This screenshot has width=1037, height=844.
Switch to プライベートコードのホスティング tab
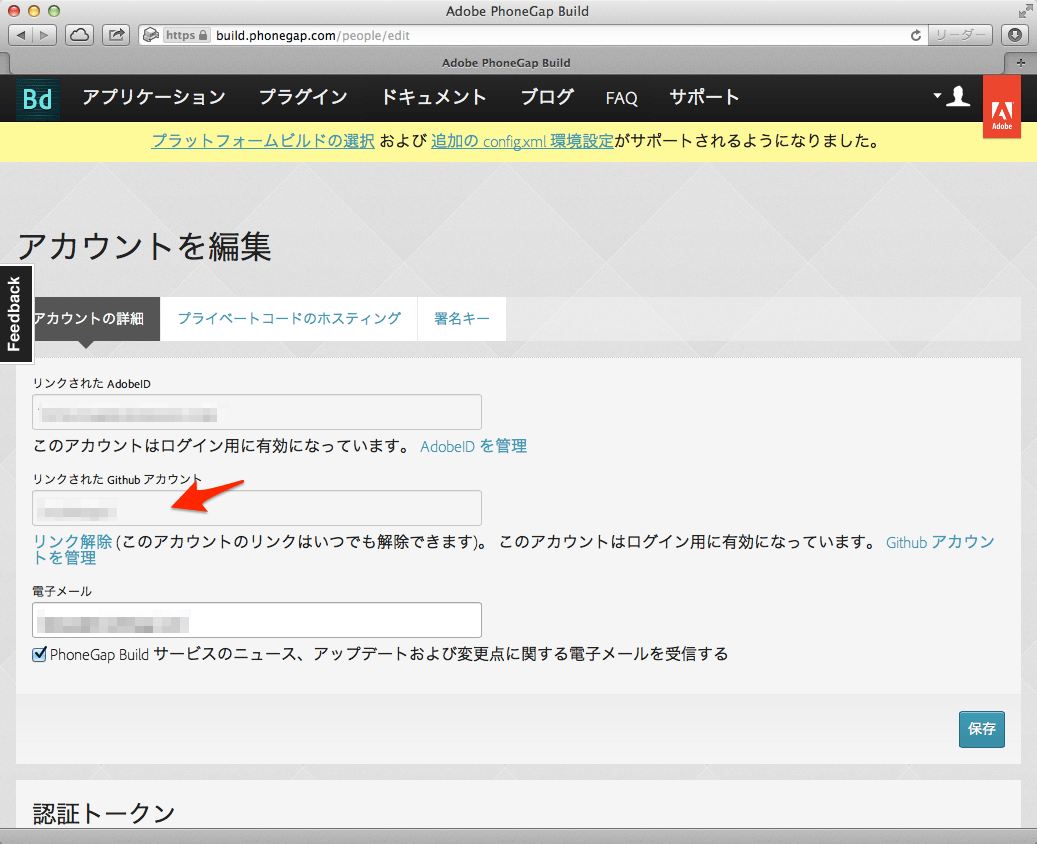point(289,319)
